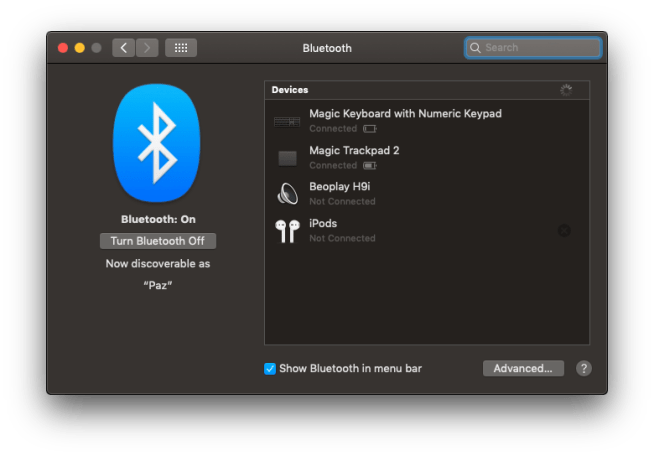Go forward with the right arrow

[x=147, y=47]
